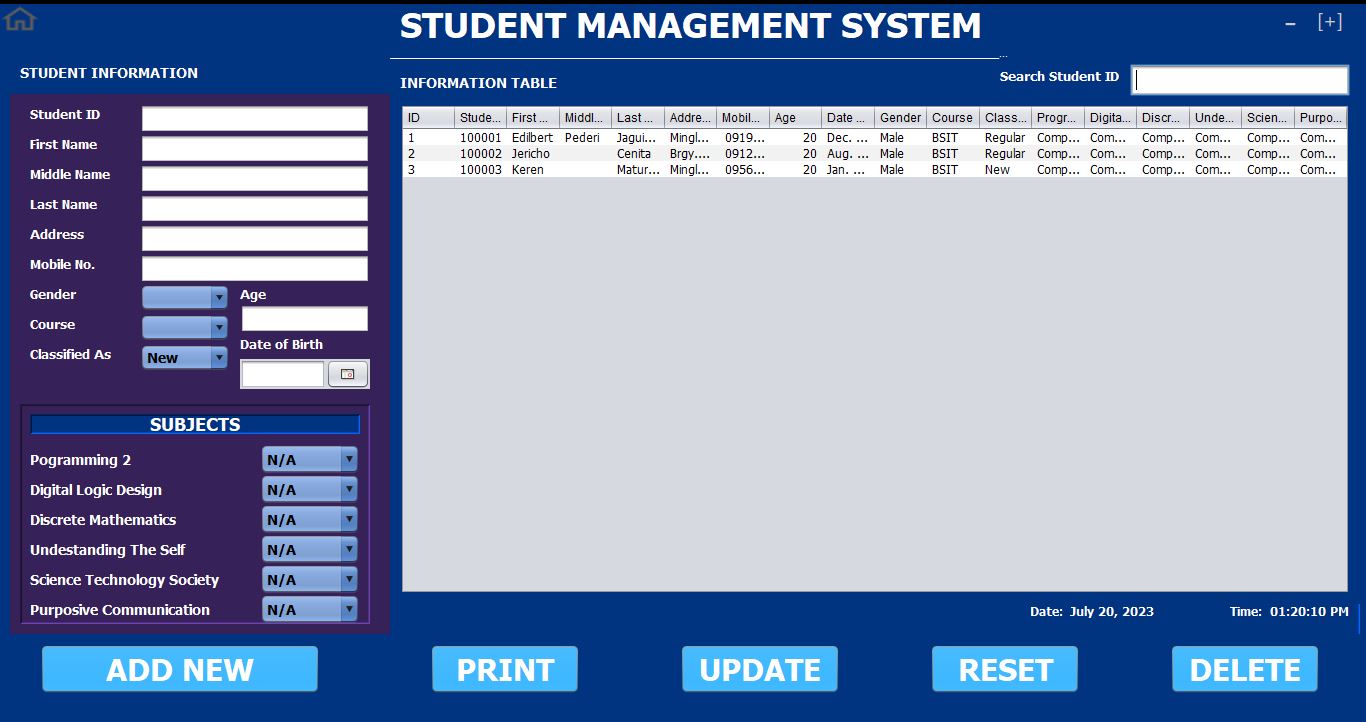Viewport: 1366px width, 722px height.
Task: Expand the Pogramming 2 grade dropdown
Action: (309, 460)
